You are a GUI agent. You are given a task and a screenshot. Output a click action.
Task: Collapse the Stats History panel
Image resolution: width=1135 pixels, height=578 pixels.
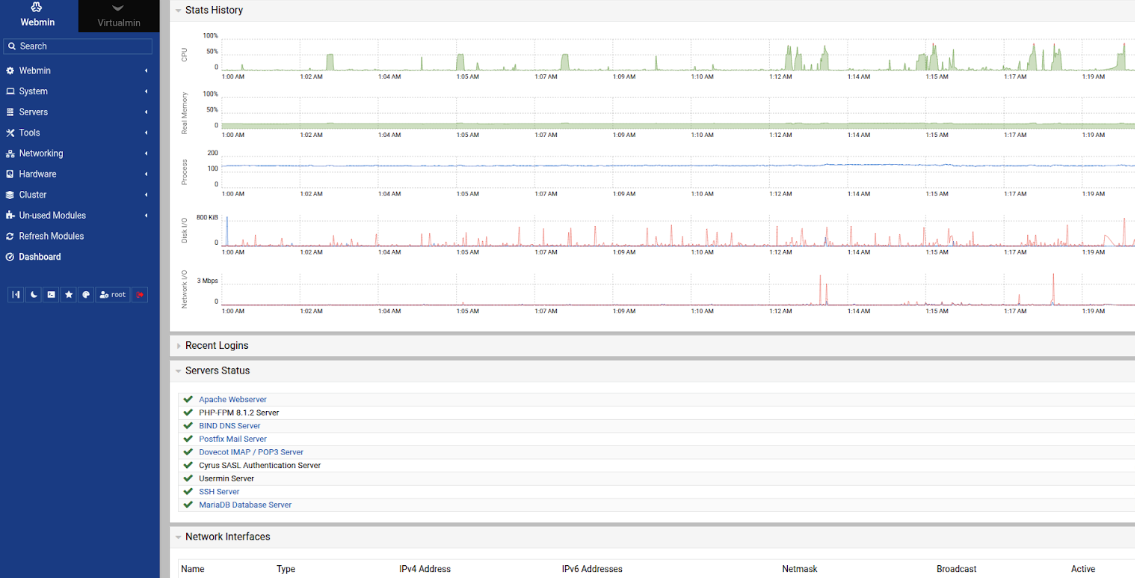179,11
